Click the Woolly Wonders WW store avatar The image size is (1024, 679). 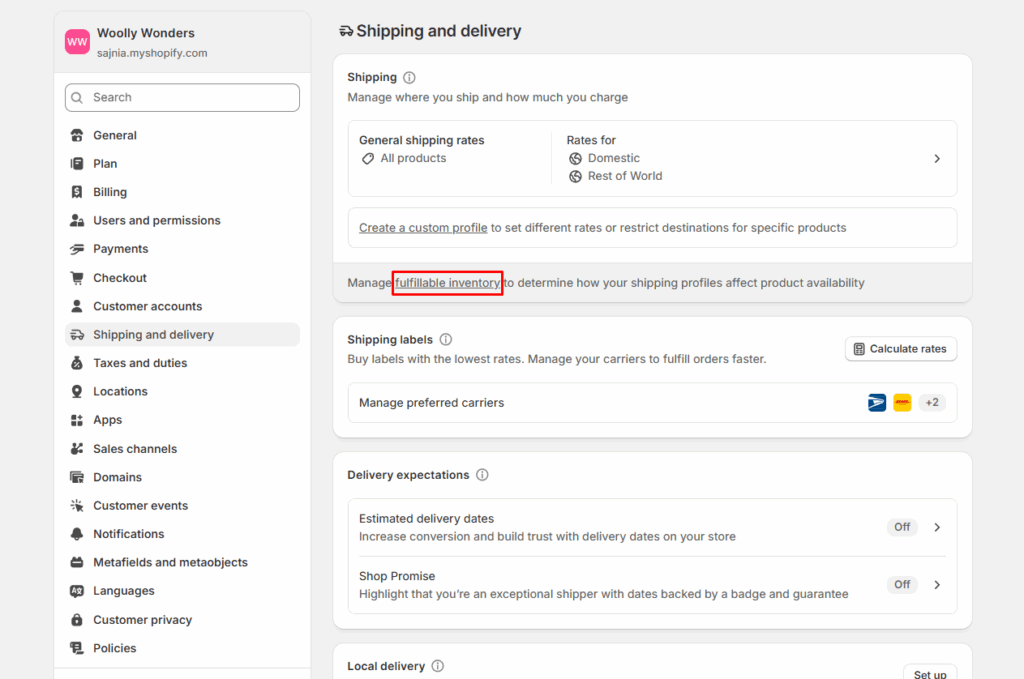77,42
